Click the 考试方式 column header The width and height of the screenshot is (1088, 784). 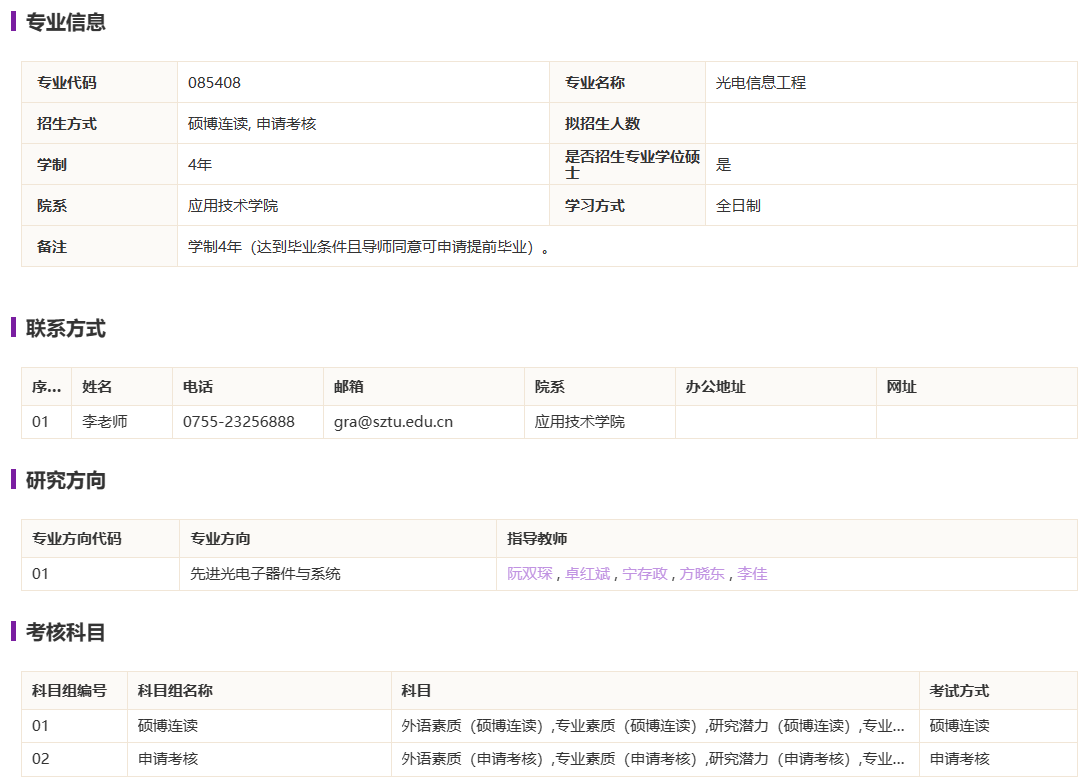[x=959, y=691]
